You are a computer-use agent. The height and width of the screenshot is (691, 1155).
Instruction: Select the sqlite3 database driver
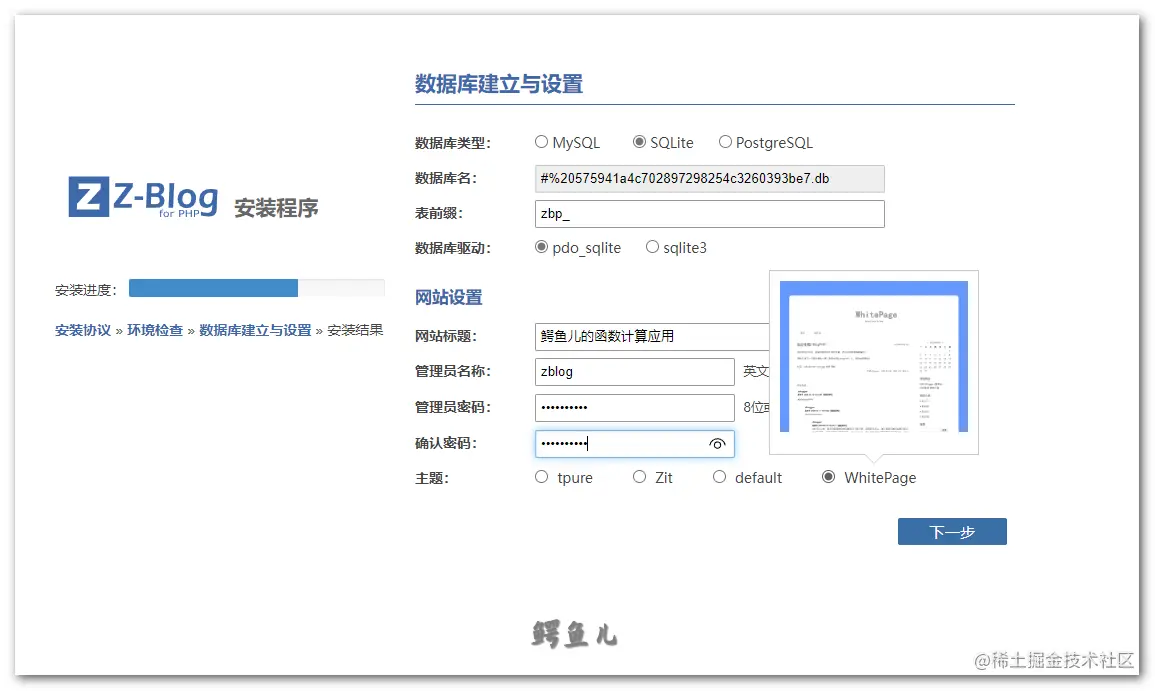[652, 247]
